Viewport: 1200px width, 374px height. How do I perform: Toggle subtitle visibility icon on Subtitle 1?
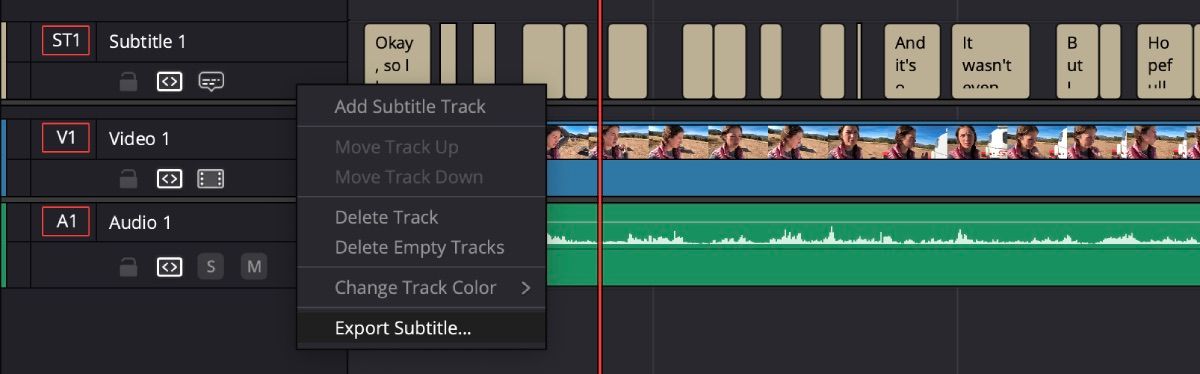[x=210, y=83]
